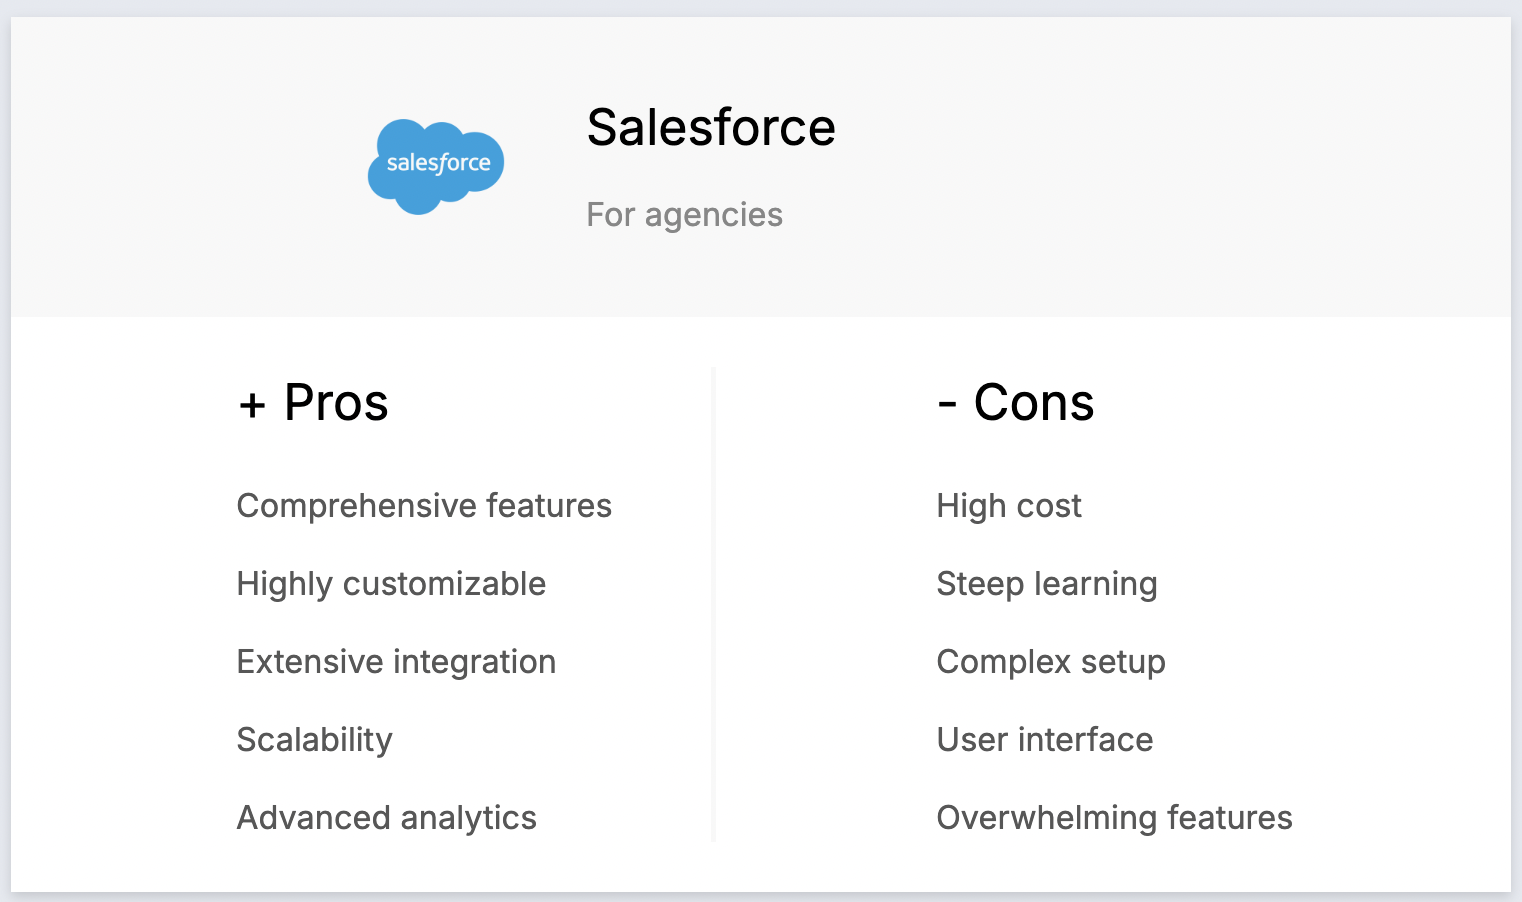Click 'Extensive integration' list entry
This screenshot has width=1522, height=902.
[x=396, y=662]
